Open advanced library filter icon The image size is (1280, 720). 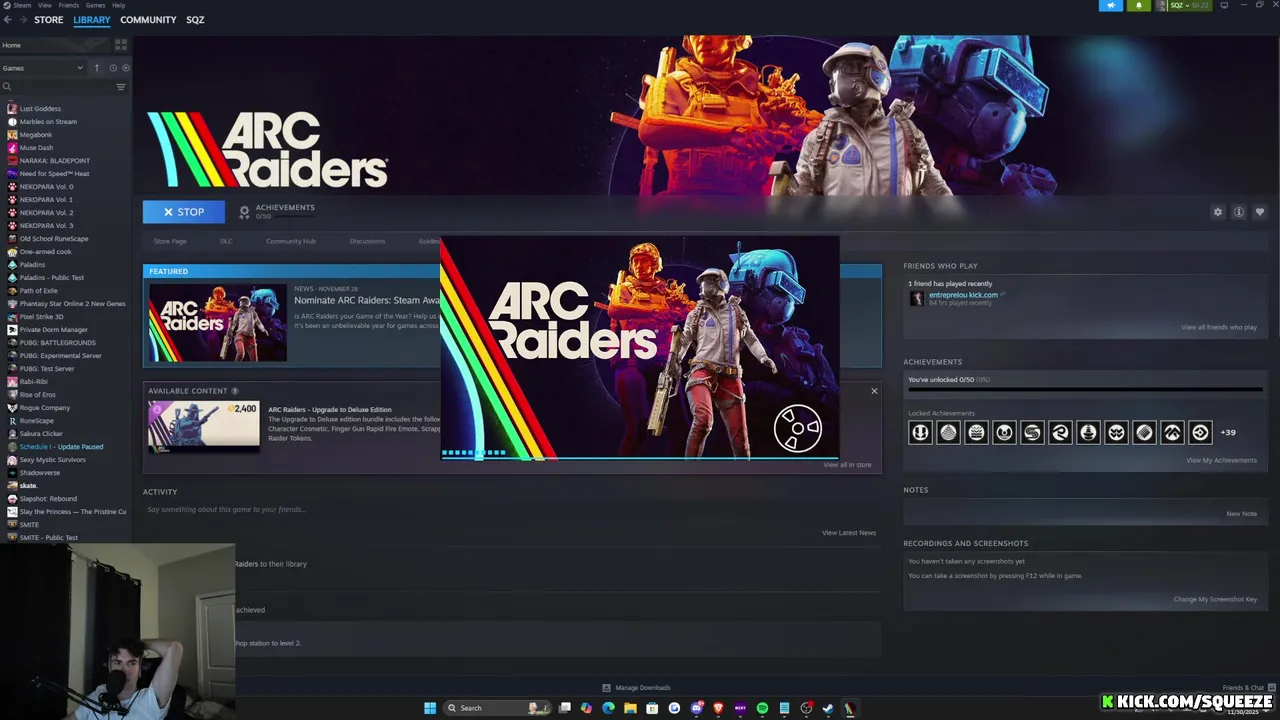pos(121,87)
